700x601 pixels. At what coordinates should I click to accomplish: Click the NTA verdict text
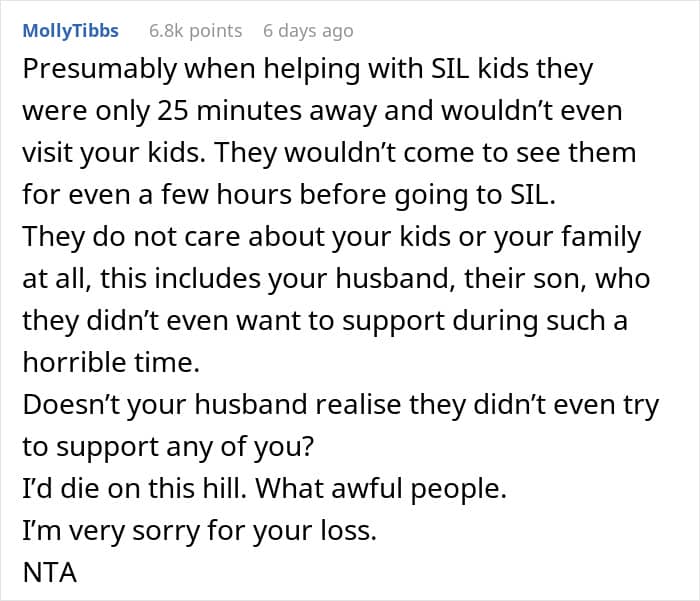tap(50, 573)
